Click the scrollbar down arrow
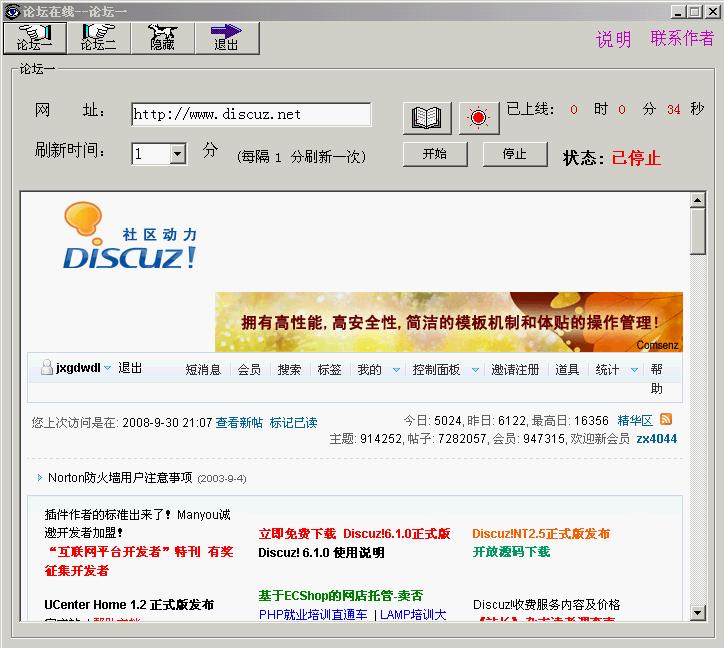 click(697, 612)
